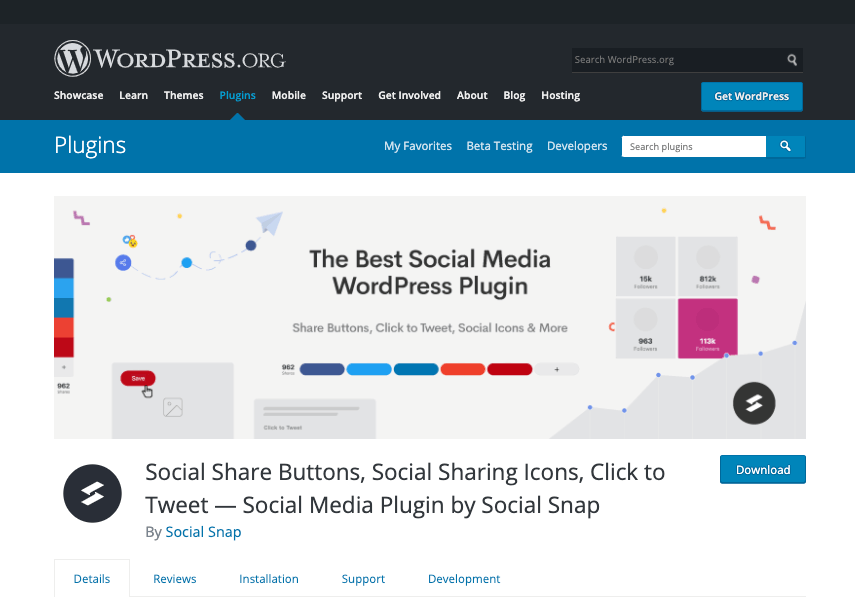Go to the Learn menu item
Image resolution: width=855 pixels, height=613 pixels.
coord(134,95)
